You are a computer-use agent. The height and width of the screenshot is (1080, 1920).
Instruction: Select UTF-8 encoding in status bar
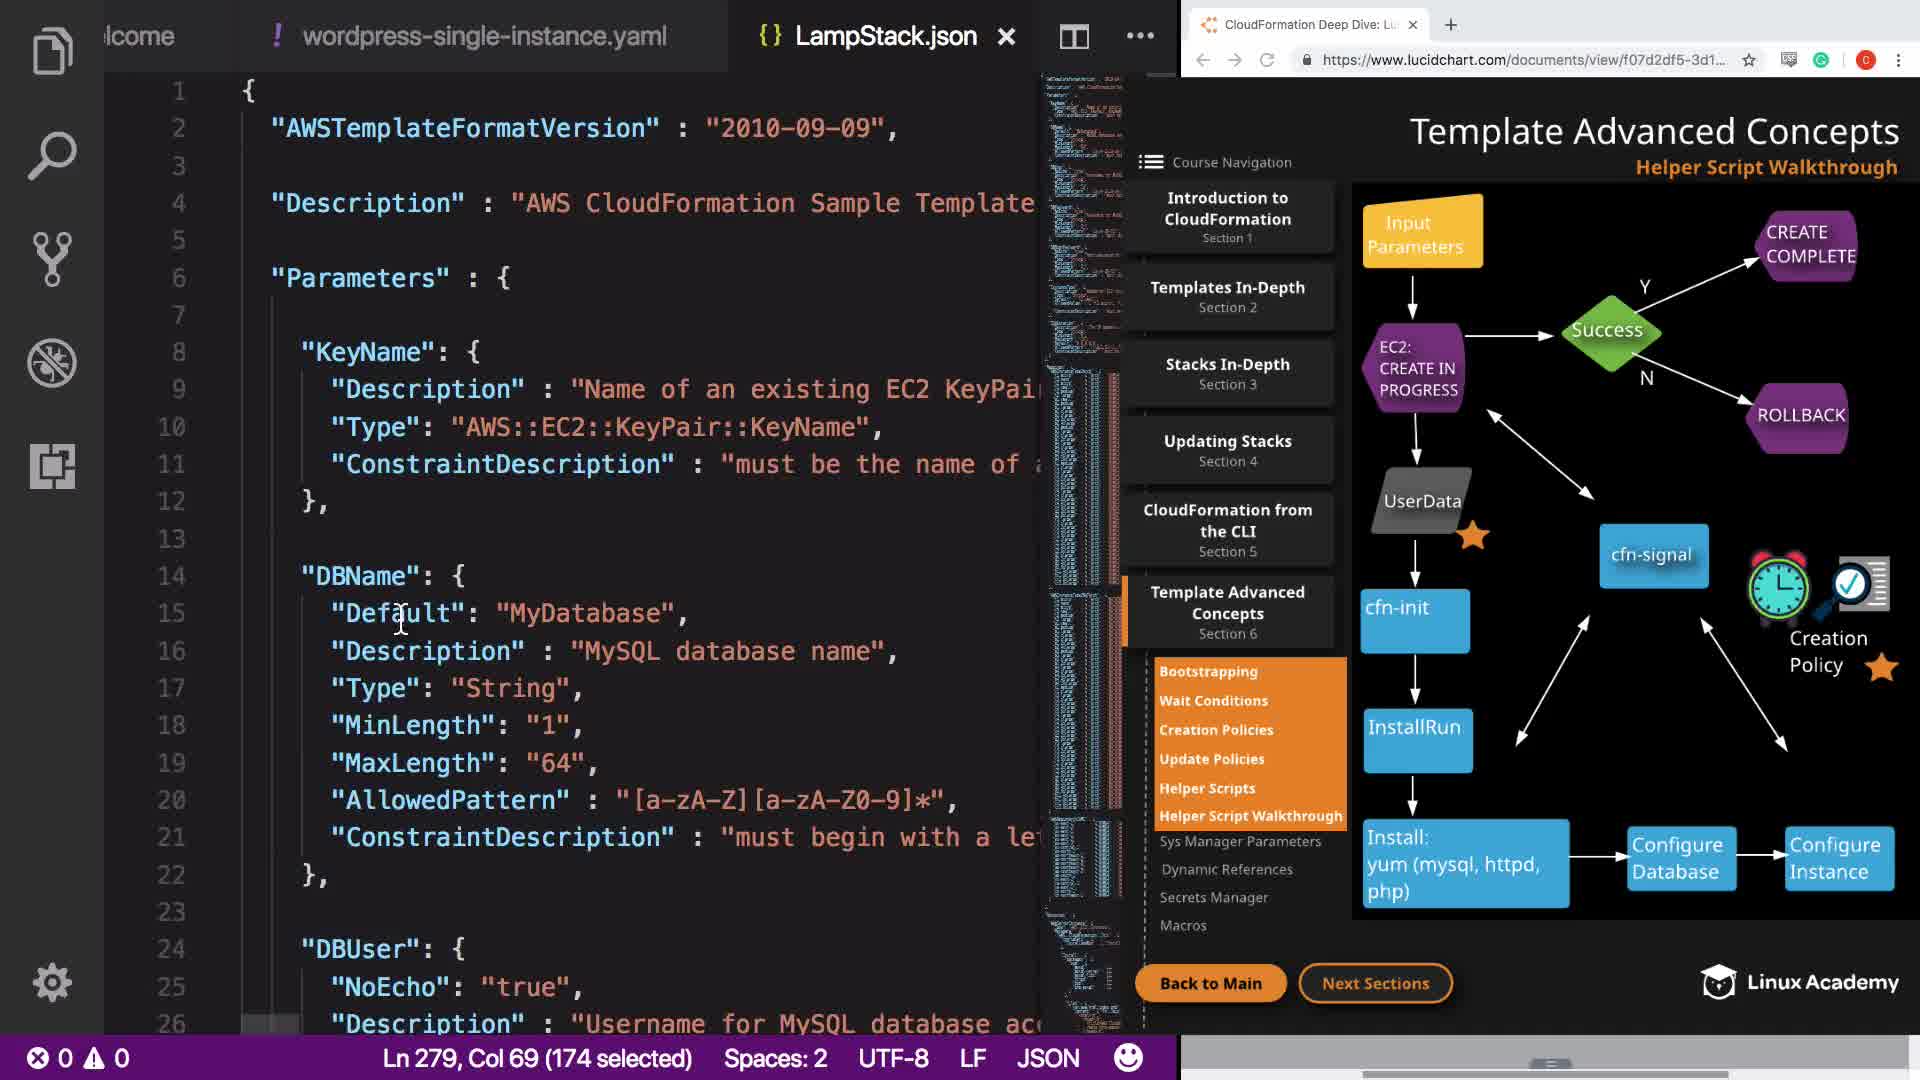point(893,1058)
